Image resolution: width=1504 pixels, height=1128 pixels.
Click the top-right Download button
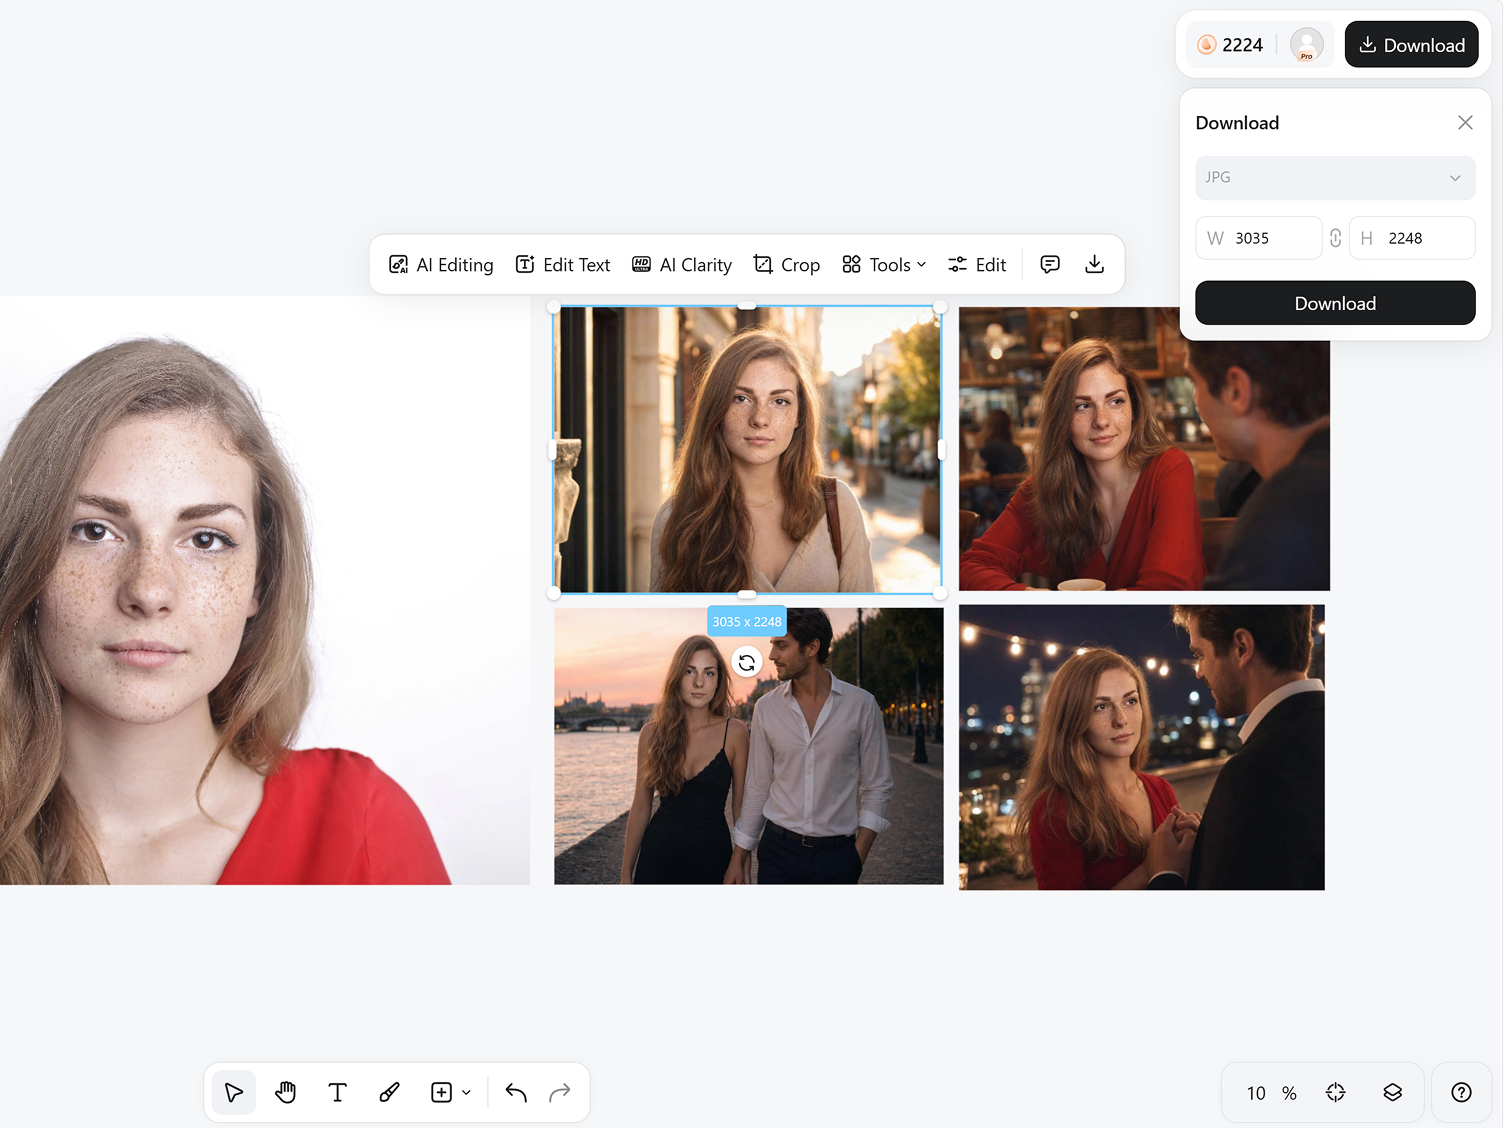(1411, 45)
